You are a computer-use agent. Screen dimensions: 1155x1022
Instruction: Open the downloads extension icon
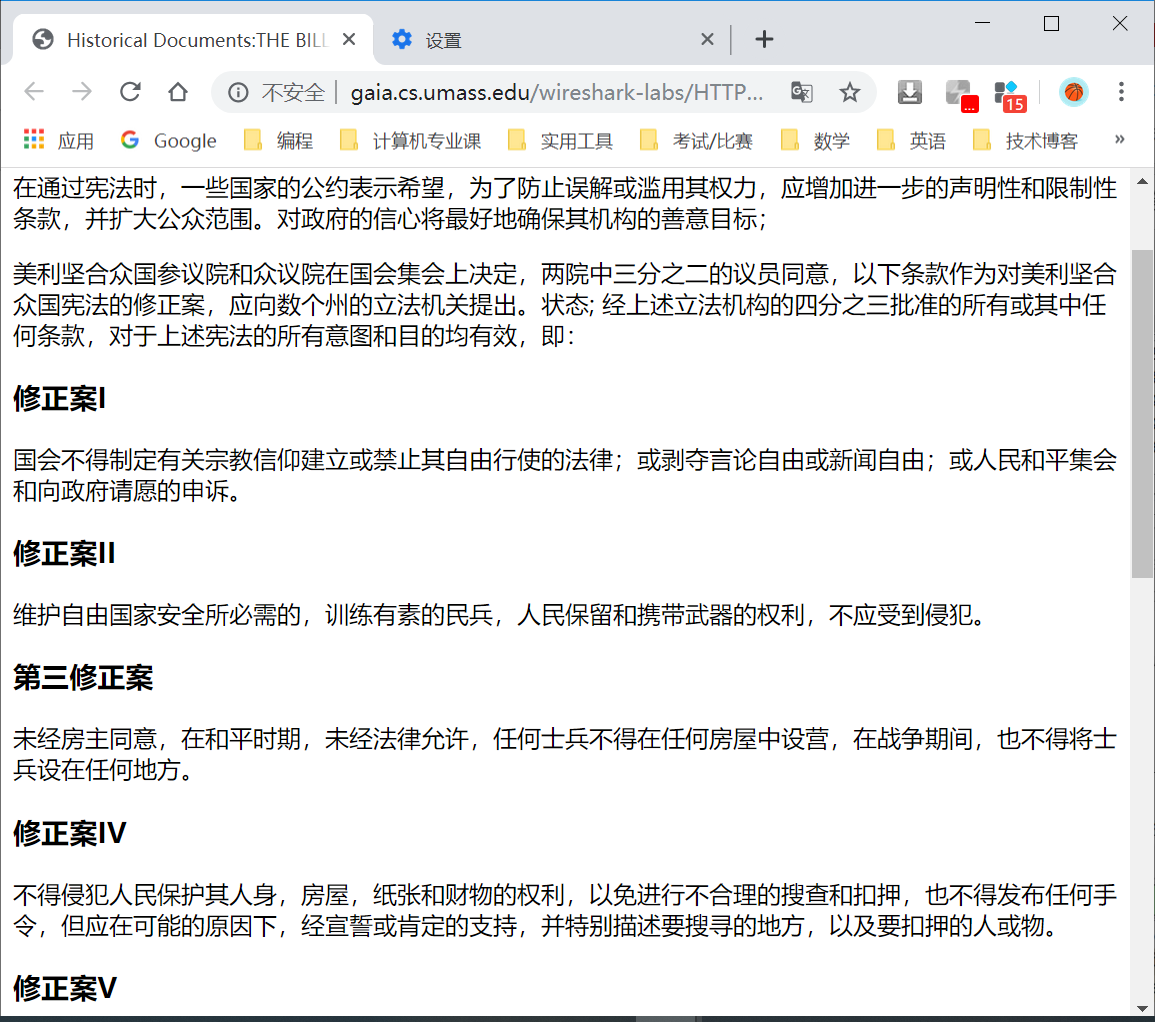909,91
